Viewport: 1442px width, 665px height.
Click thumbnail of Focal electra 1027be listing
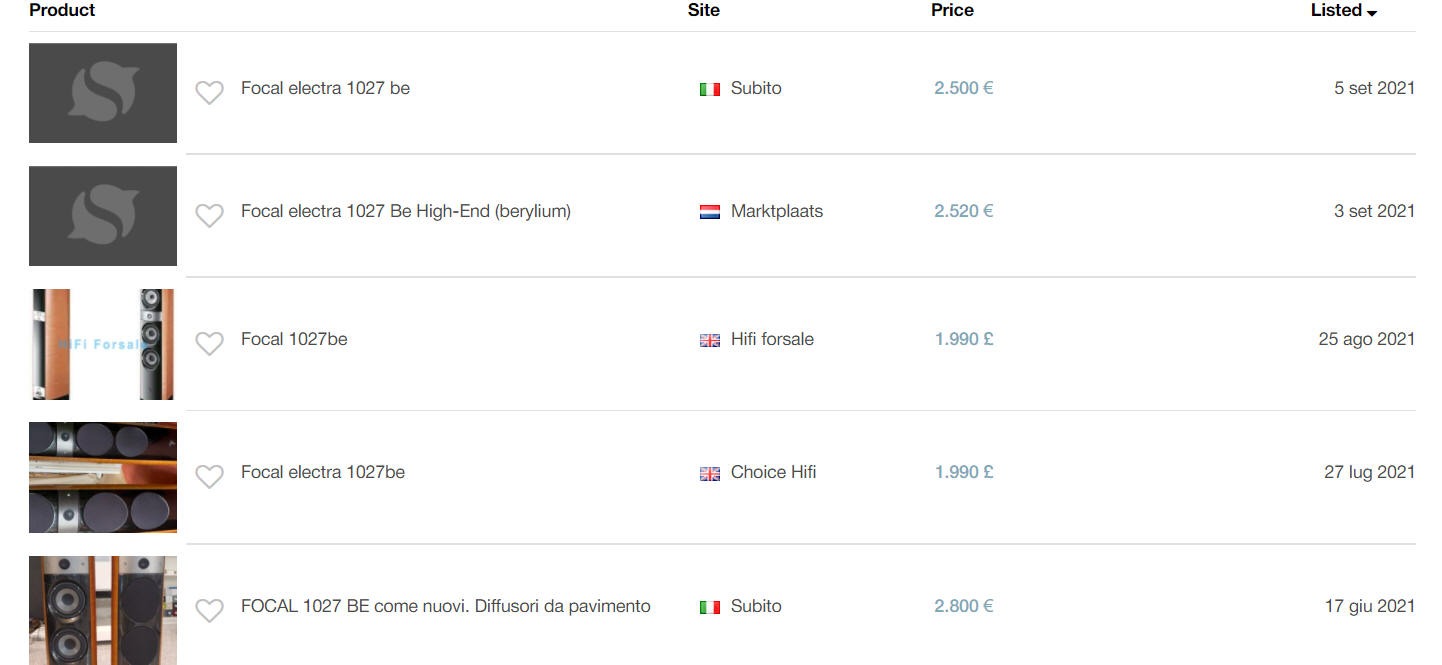pyautogui.click(x=103, y=477)
